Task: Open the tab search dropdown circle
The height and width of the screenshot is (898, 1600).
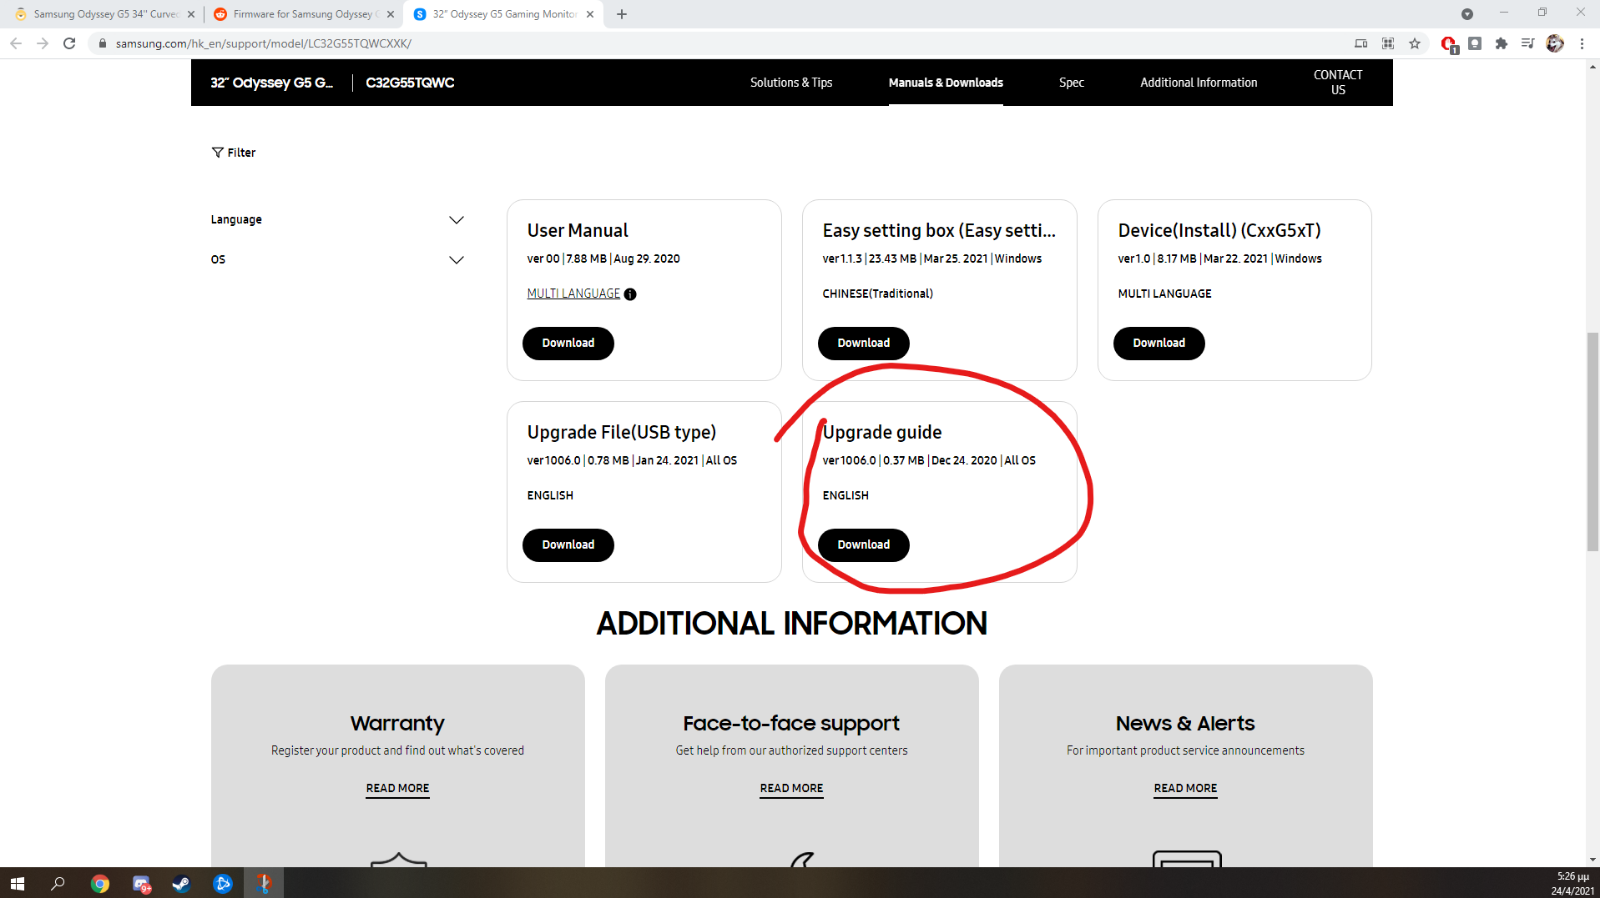Action: click(x=1467, y=14)
